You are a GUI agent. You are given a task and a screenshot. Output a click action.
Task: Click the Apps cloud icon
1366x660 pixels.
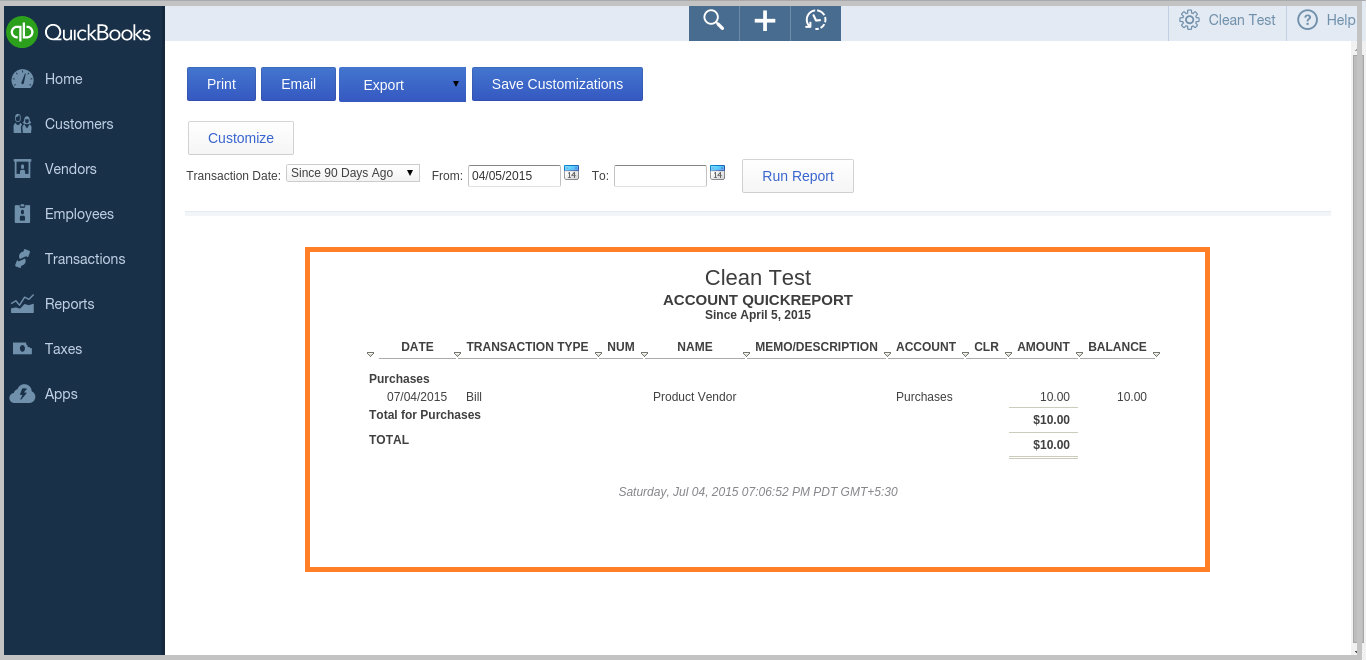(23, 394)
